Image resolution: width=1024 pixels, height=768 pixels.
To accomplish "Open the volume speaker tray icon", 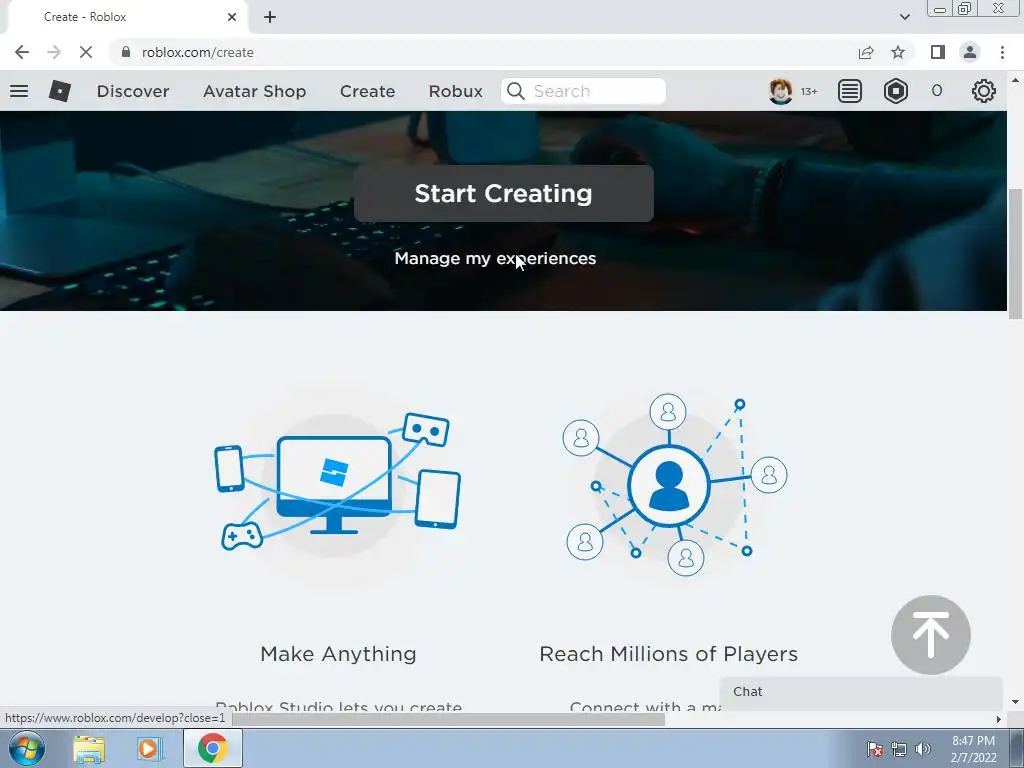I will 923,749.
